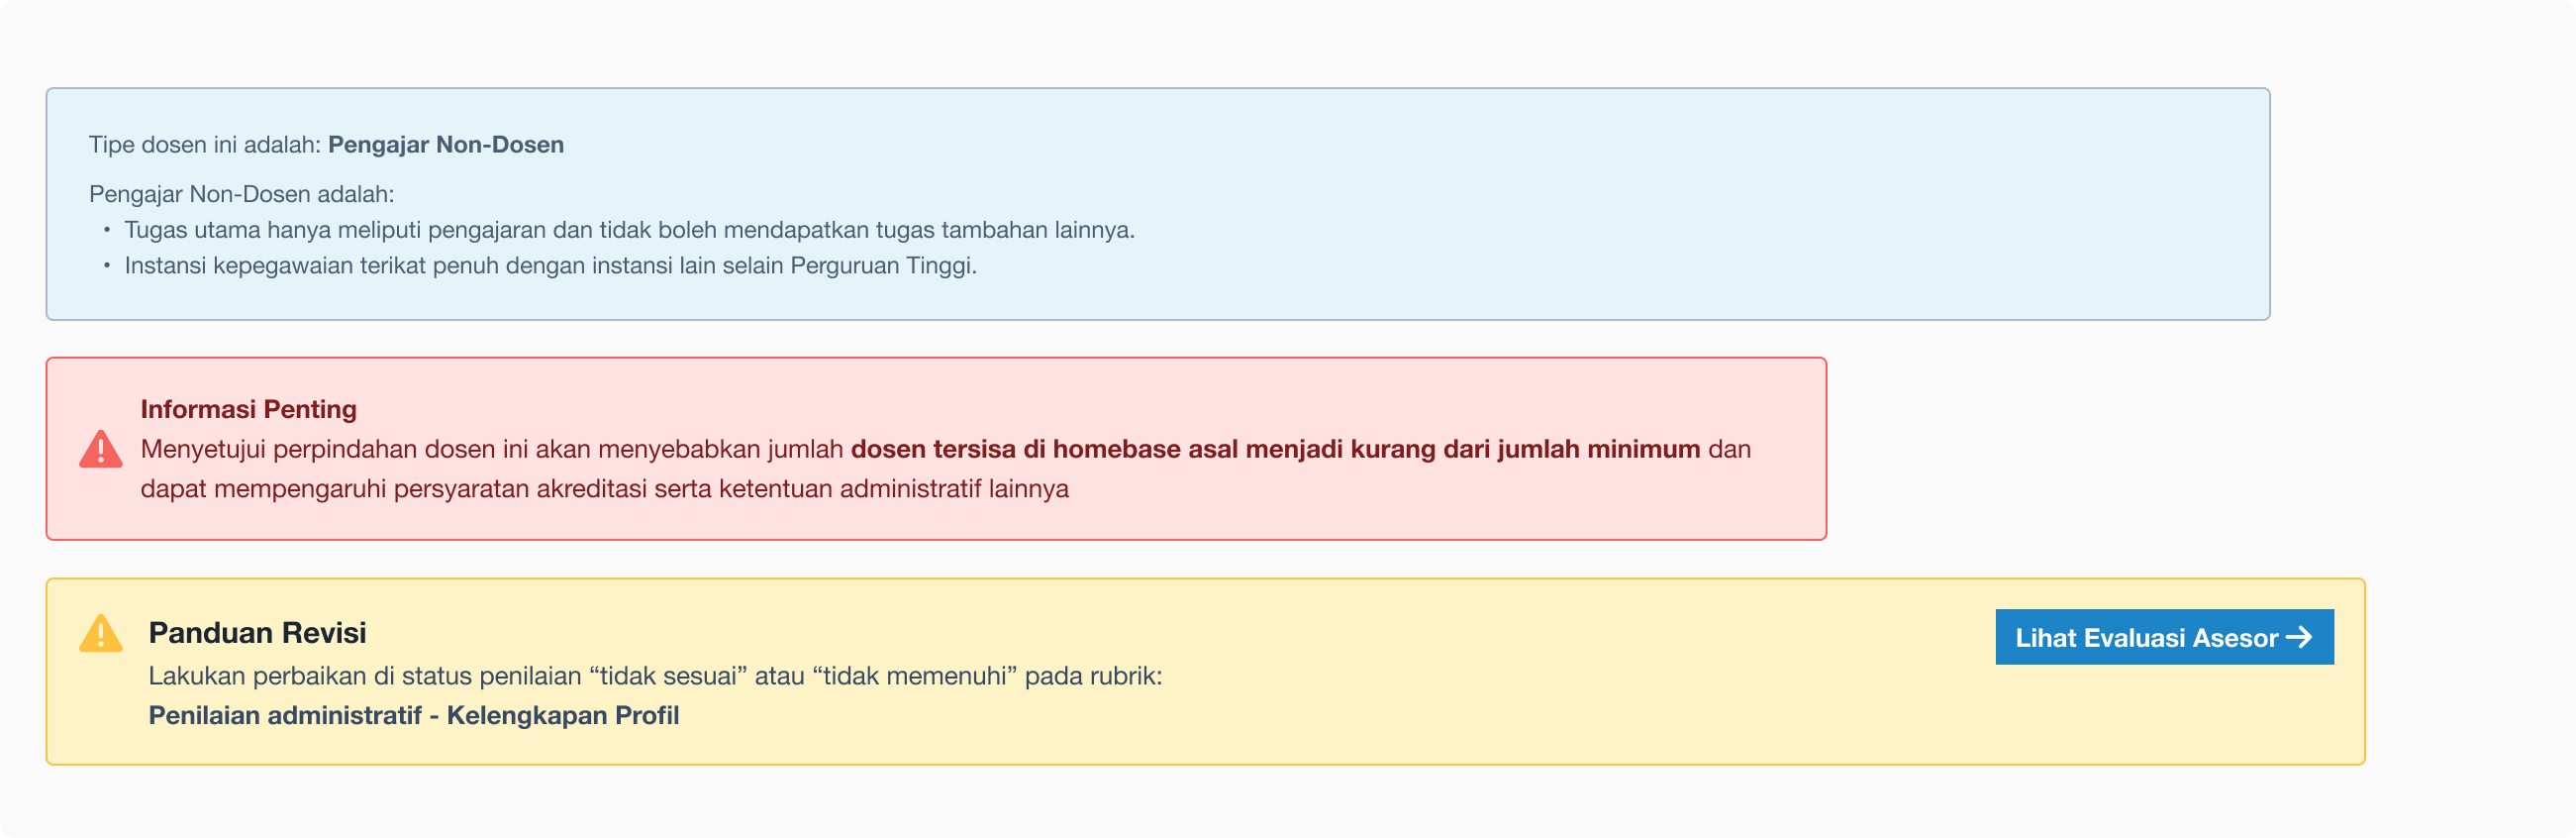Click the bold Pengajar Non-Dosen label
Image resolution: width=2576 pixels, height=838 pixels.
(446, 145)
